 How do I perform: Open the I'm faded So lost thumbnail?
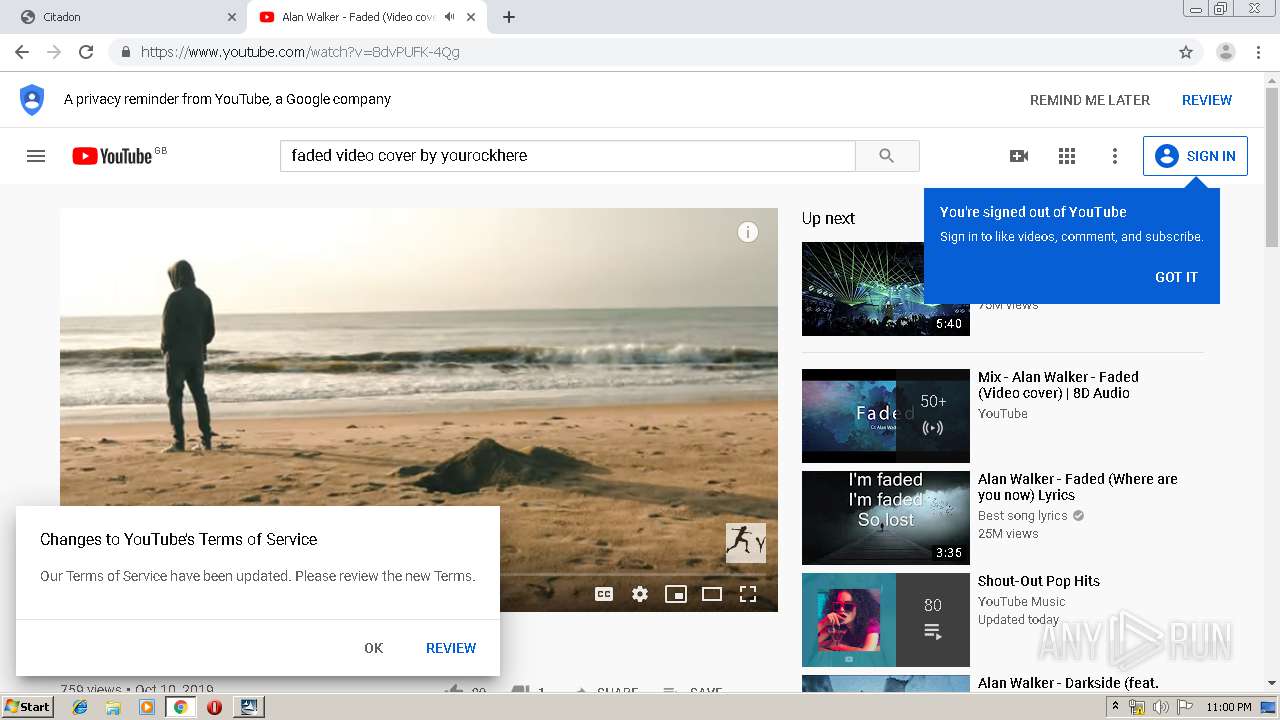pos(886,518)
